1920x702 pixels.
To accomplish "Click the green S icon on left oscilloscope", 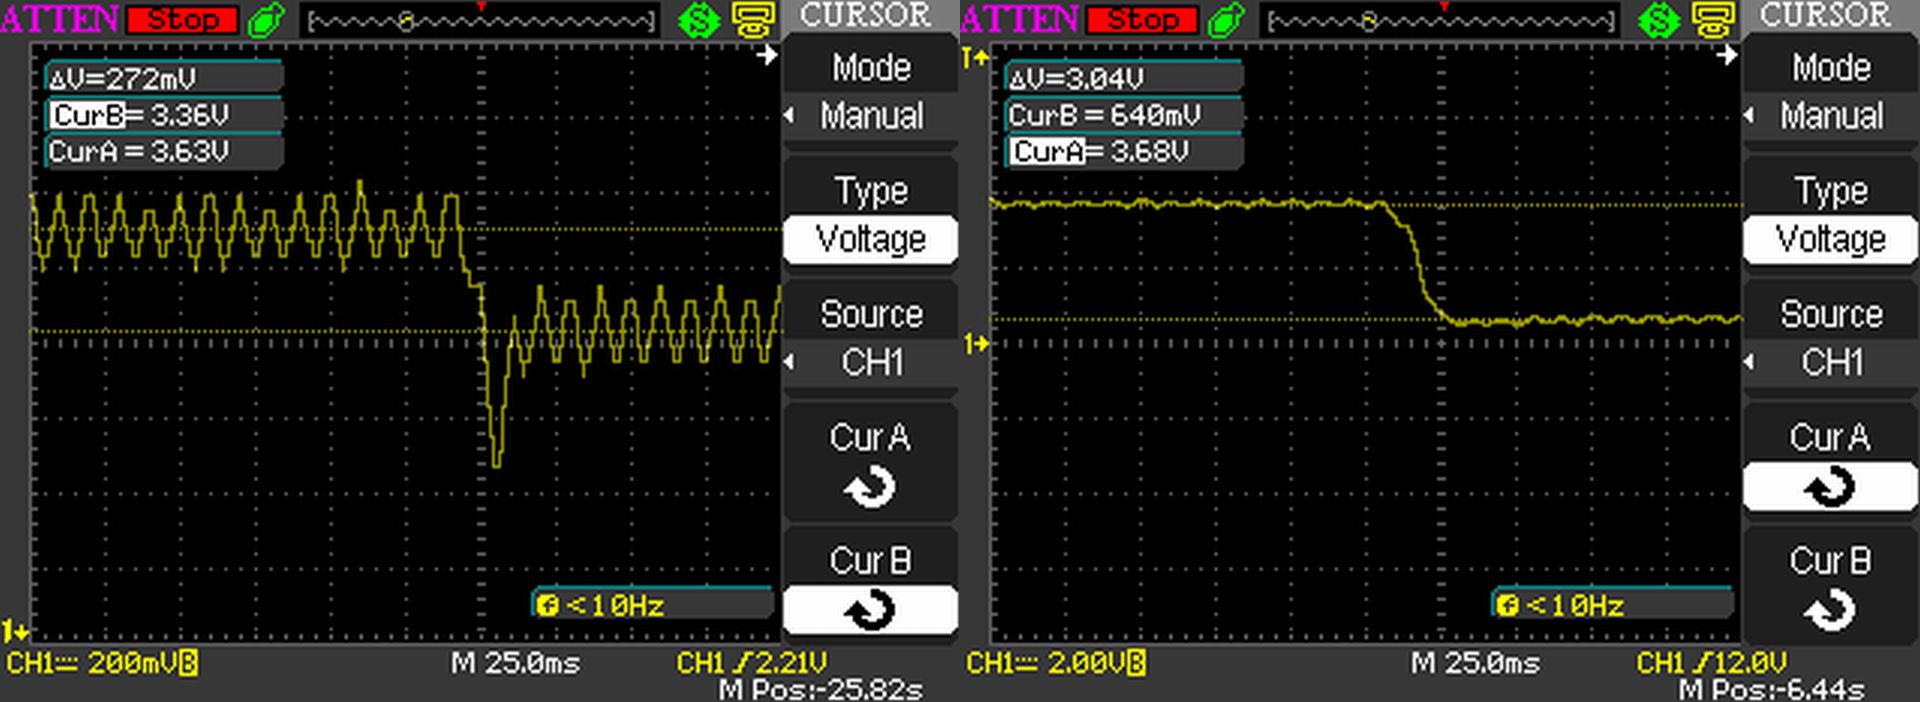I will (698, 20).
